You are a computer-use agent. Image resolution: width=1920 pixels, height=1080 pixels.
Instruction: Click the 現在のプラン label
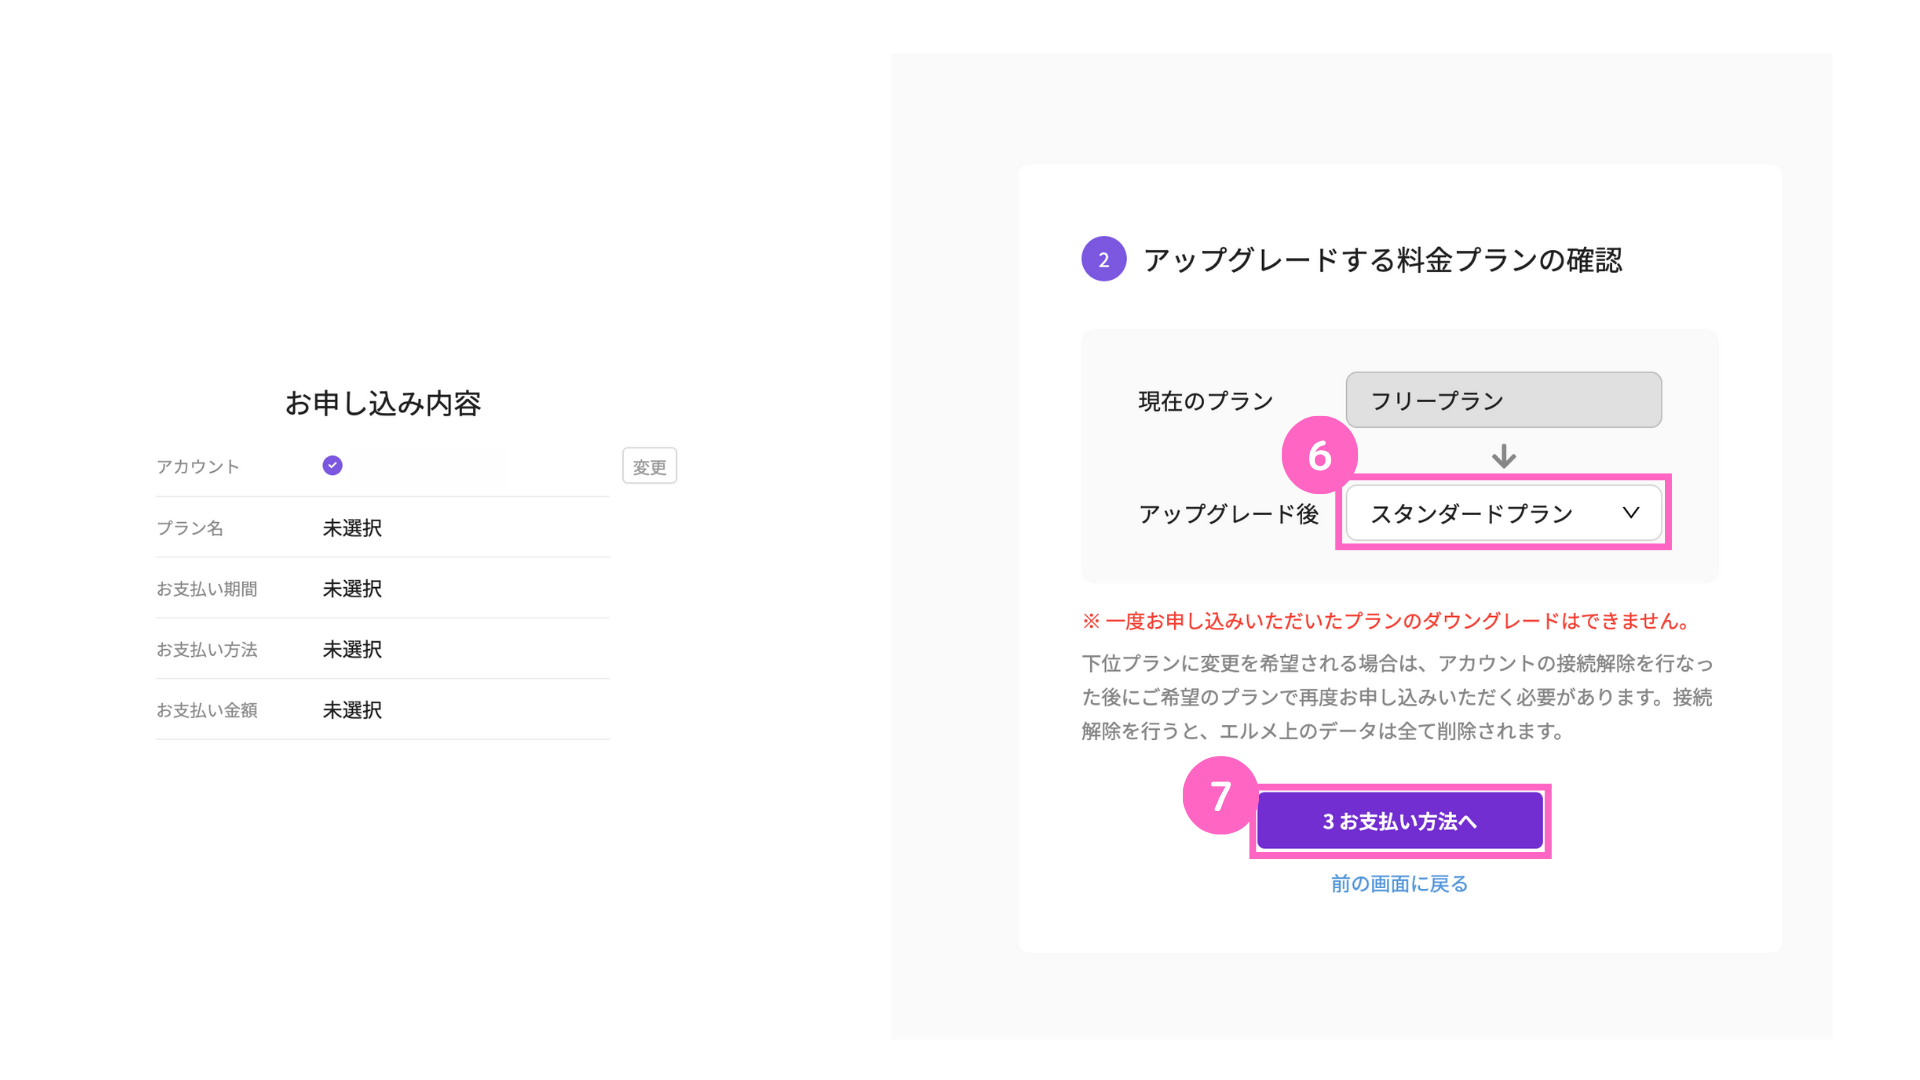pos(1205,401)
